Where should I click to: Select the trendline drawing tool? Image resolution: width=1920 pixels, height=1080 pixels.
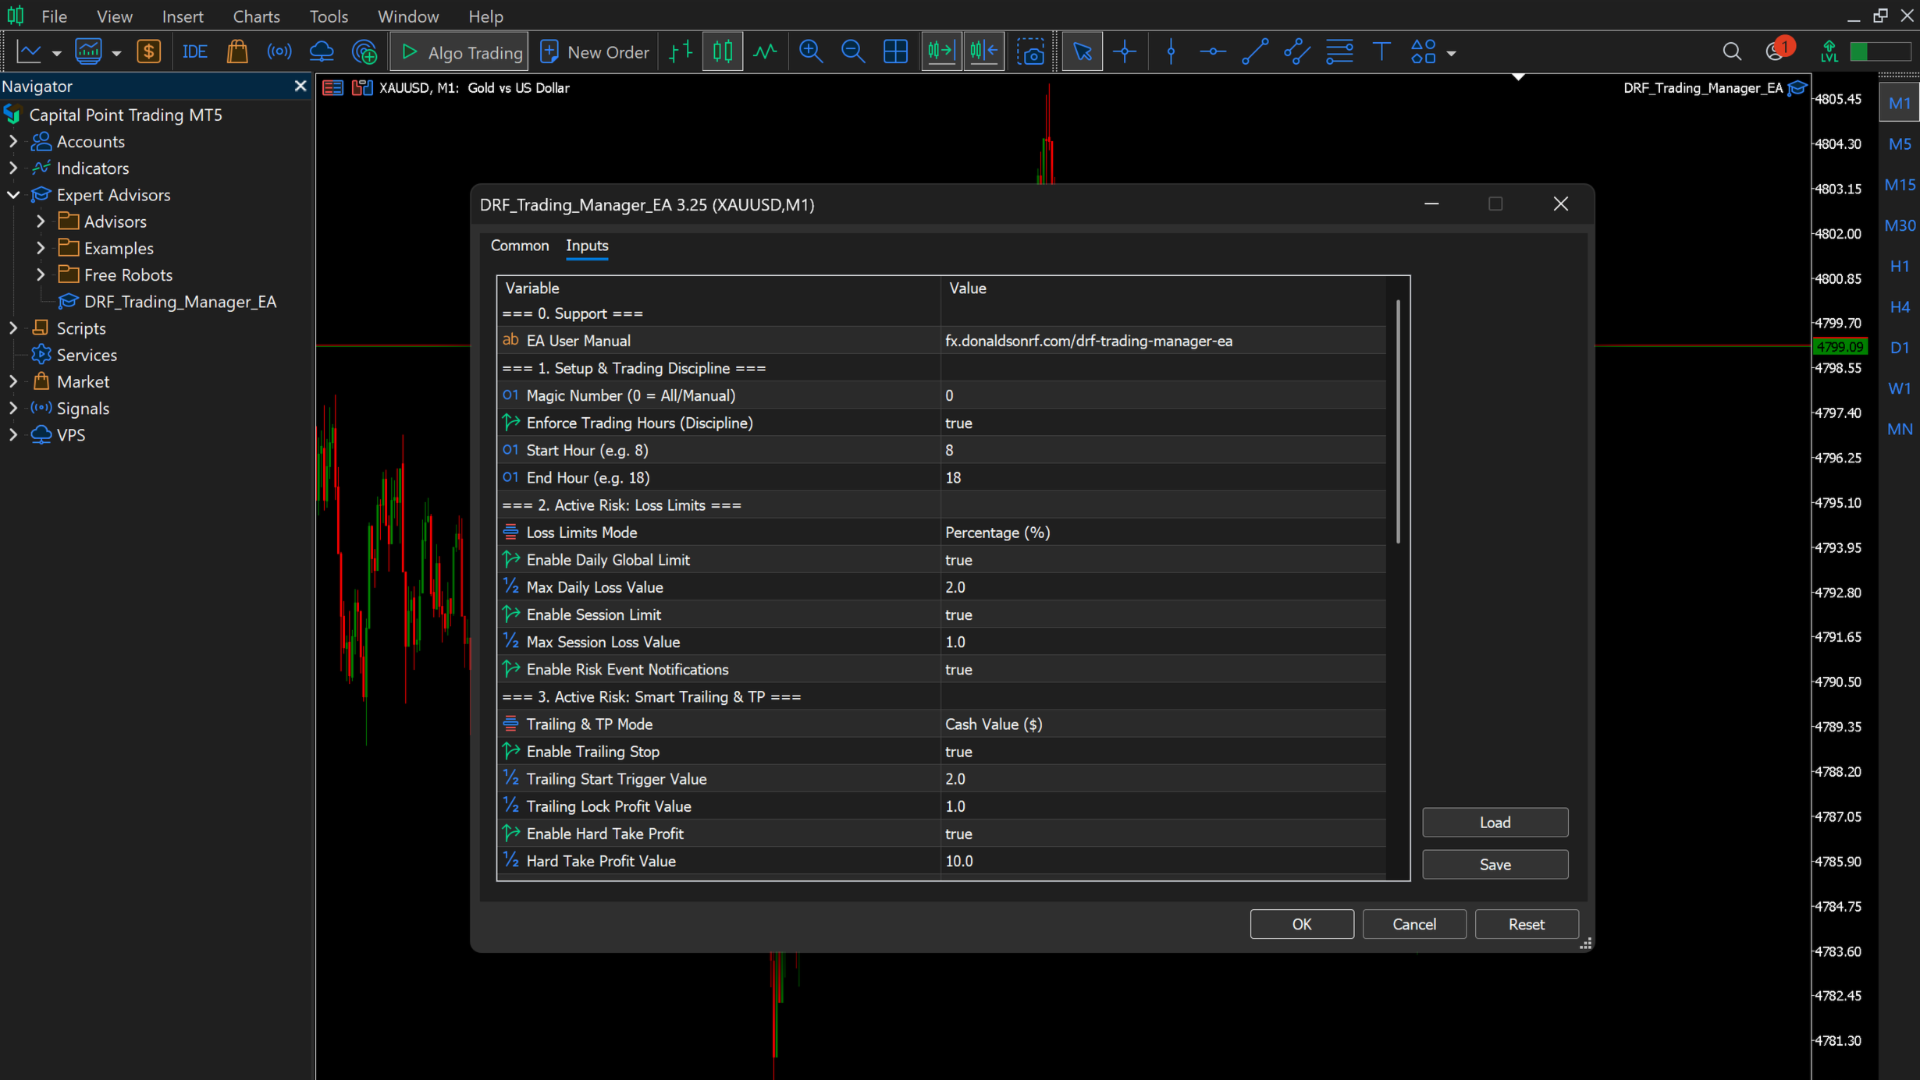[1254, 52]
